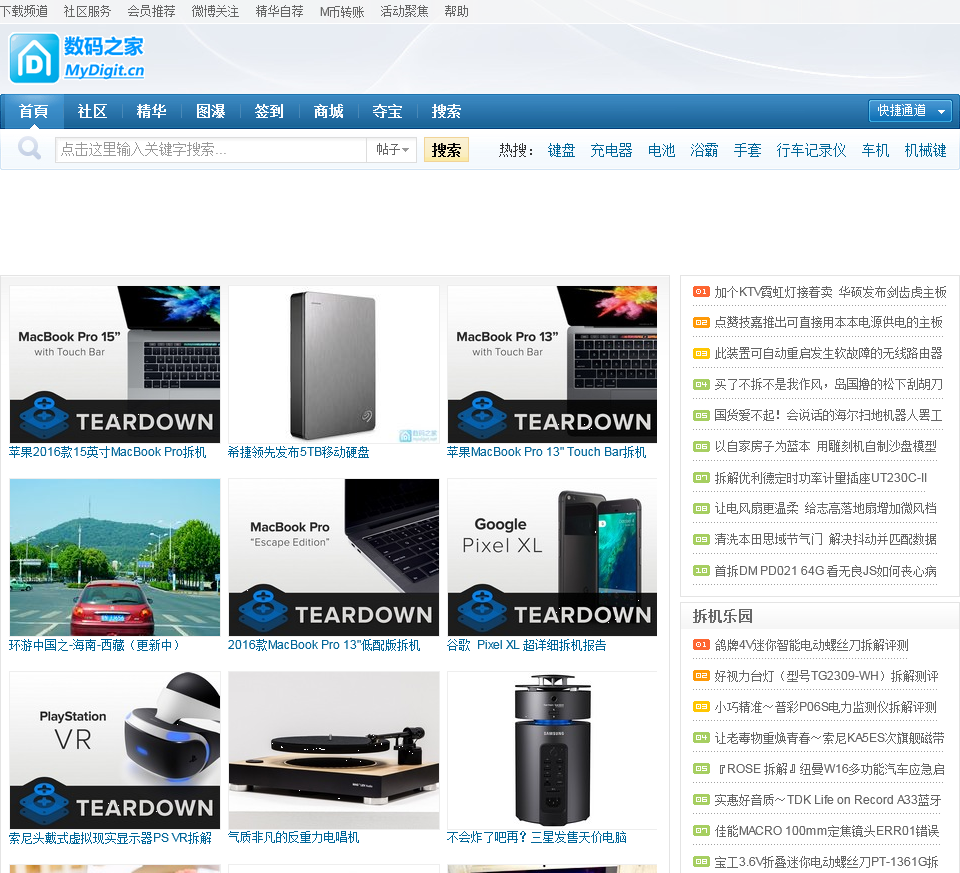The image size is (960, 873).
Task: Click link 苹果MacBook Pro 13" Touch Bar拆机
Action: point(546,452)
